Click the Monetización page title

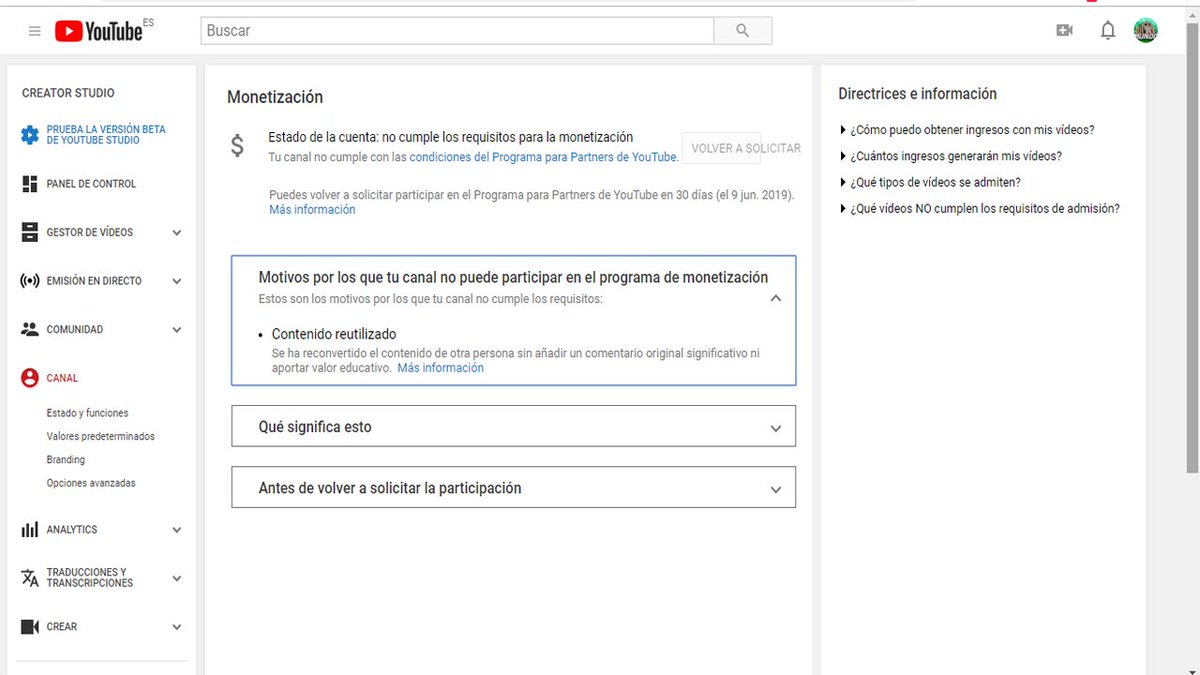(x=275, y=97)
